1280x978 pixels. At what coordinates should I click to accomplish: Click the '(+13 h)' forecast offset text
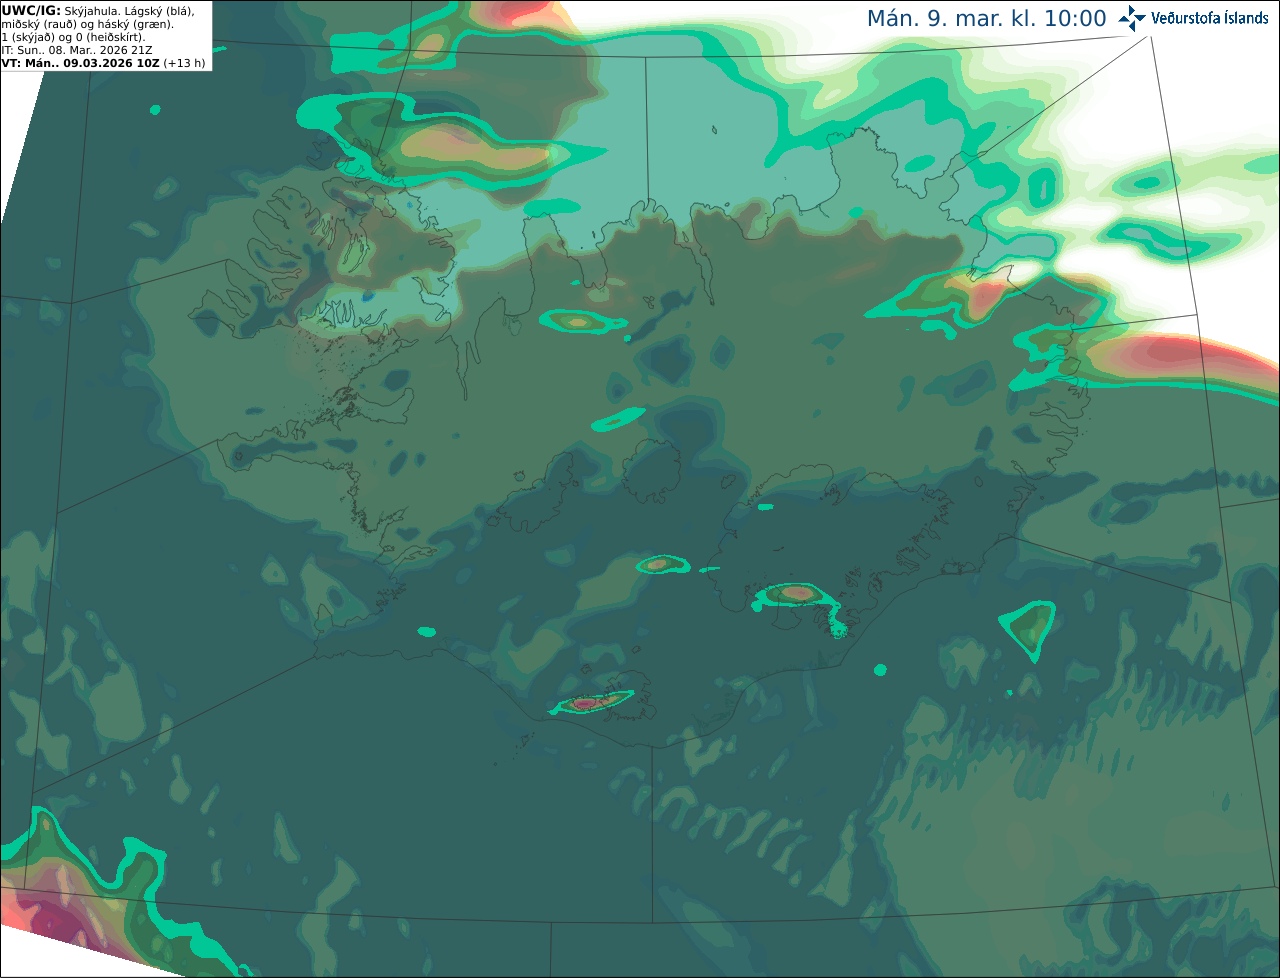(185, 63)
